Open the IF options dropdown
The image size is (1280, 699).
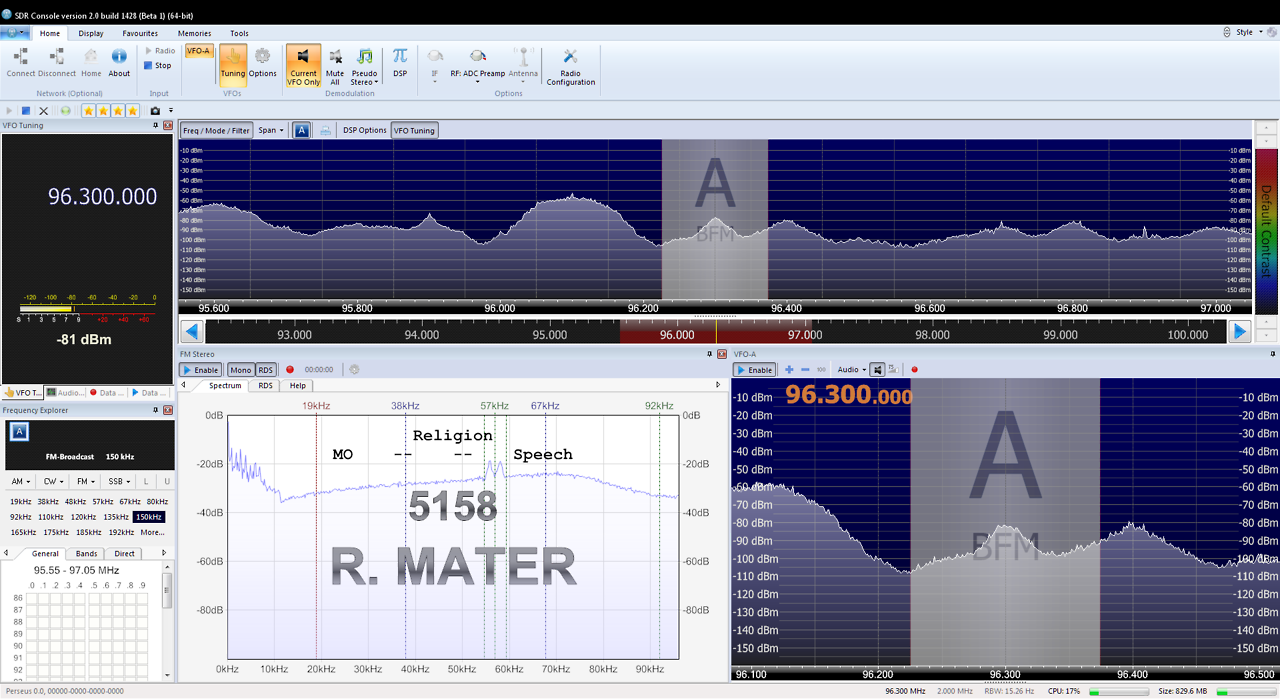(x=435, y=64)
